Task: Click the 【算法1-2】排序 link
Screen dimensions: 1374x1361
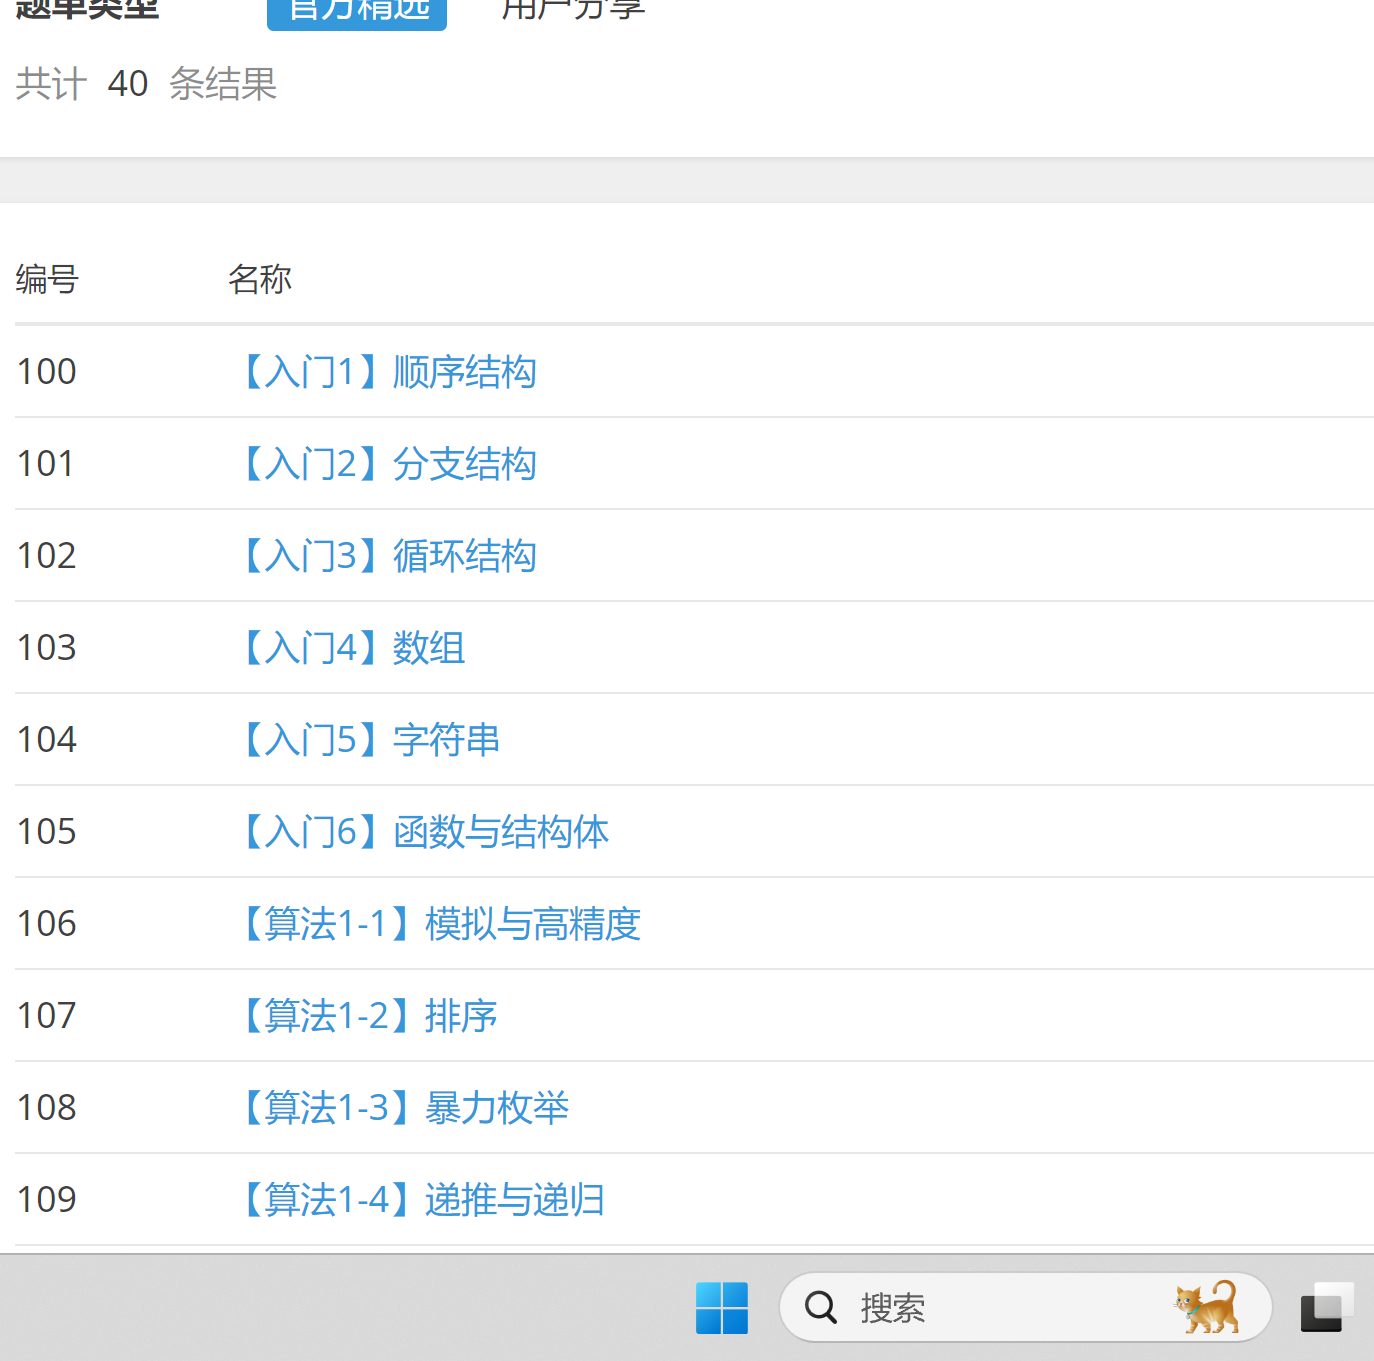Action: point(367,1016)
